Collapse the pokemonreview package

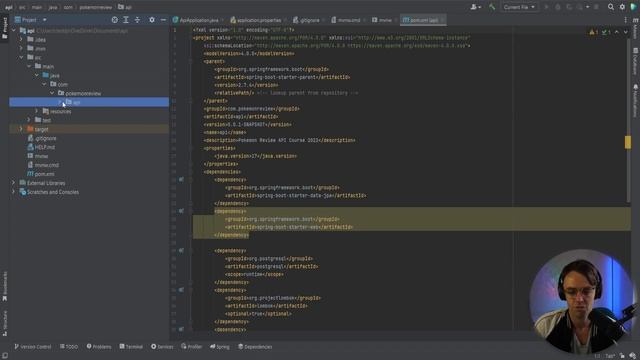52,93
